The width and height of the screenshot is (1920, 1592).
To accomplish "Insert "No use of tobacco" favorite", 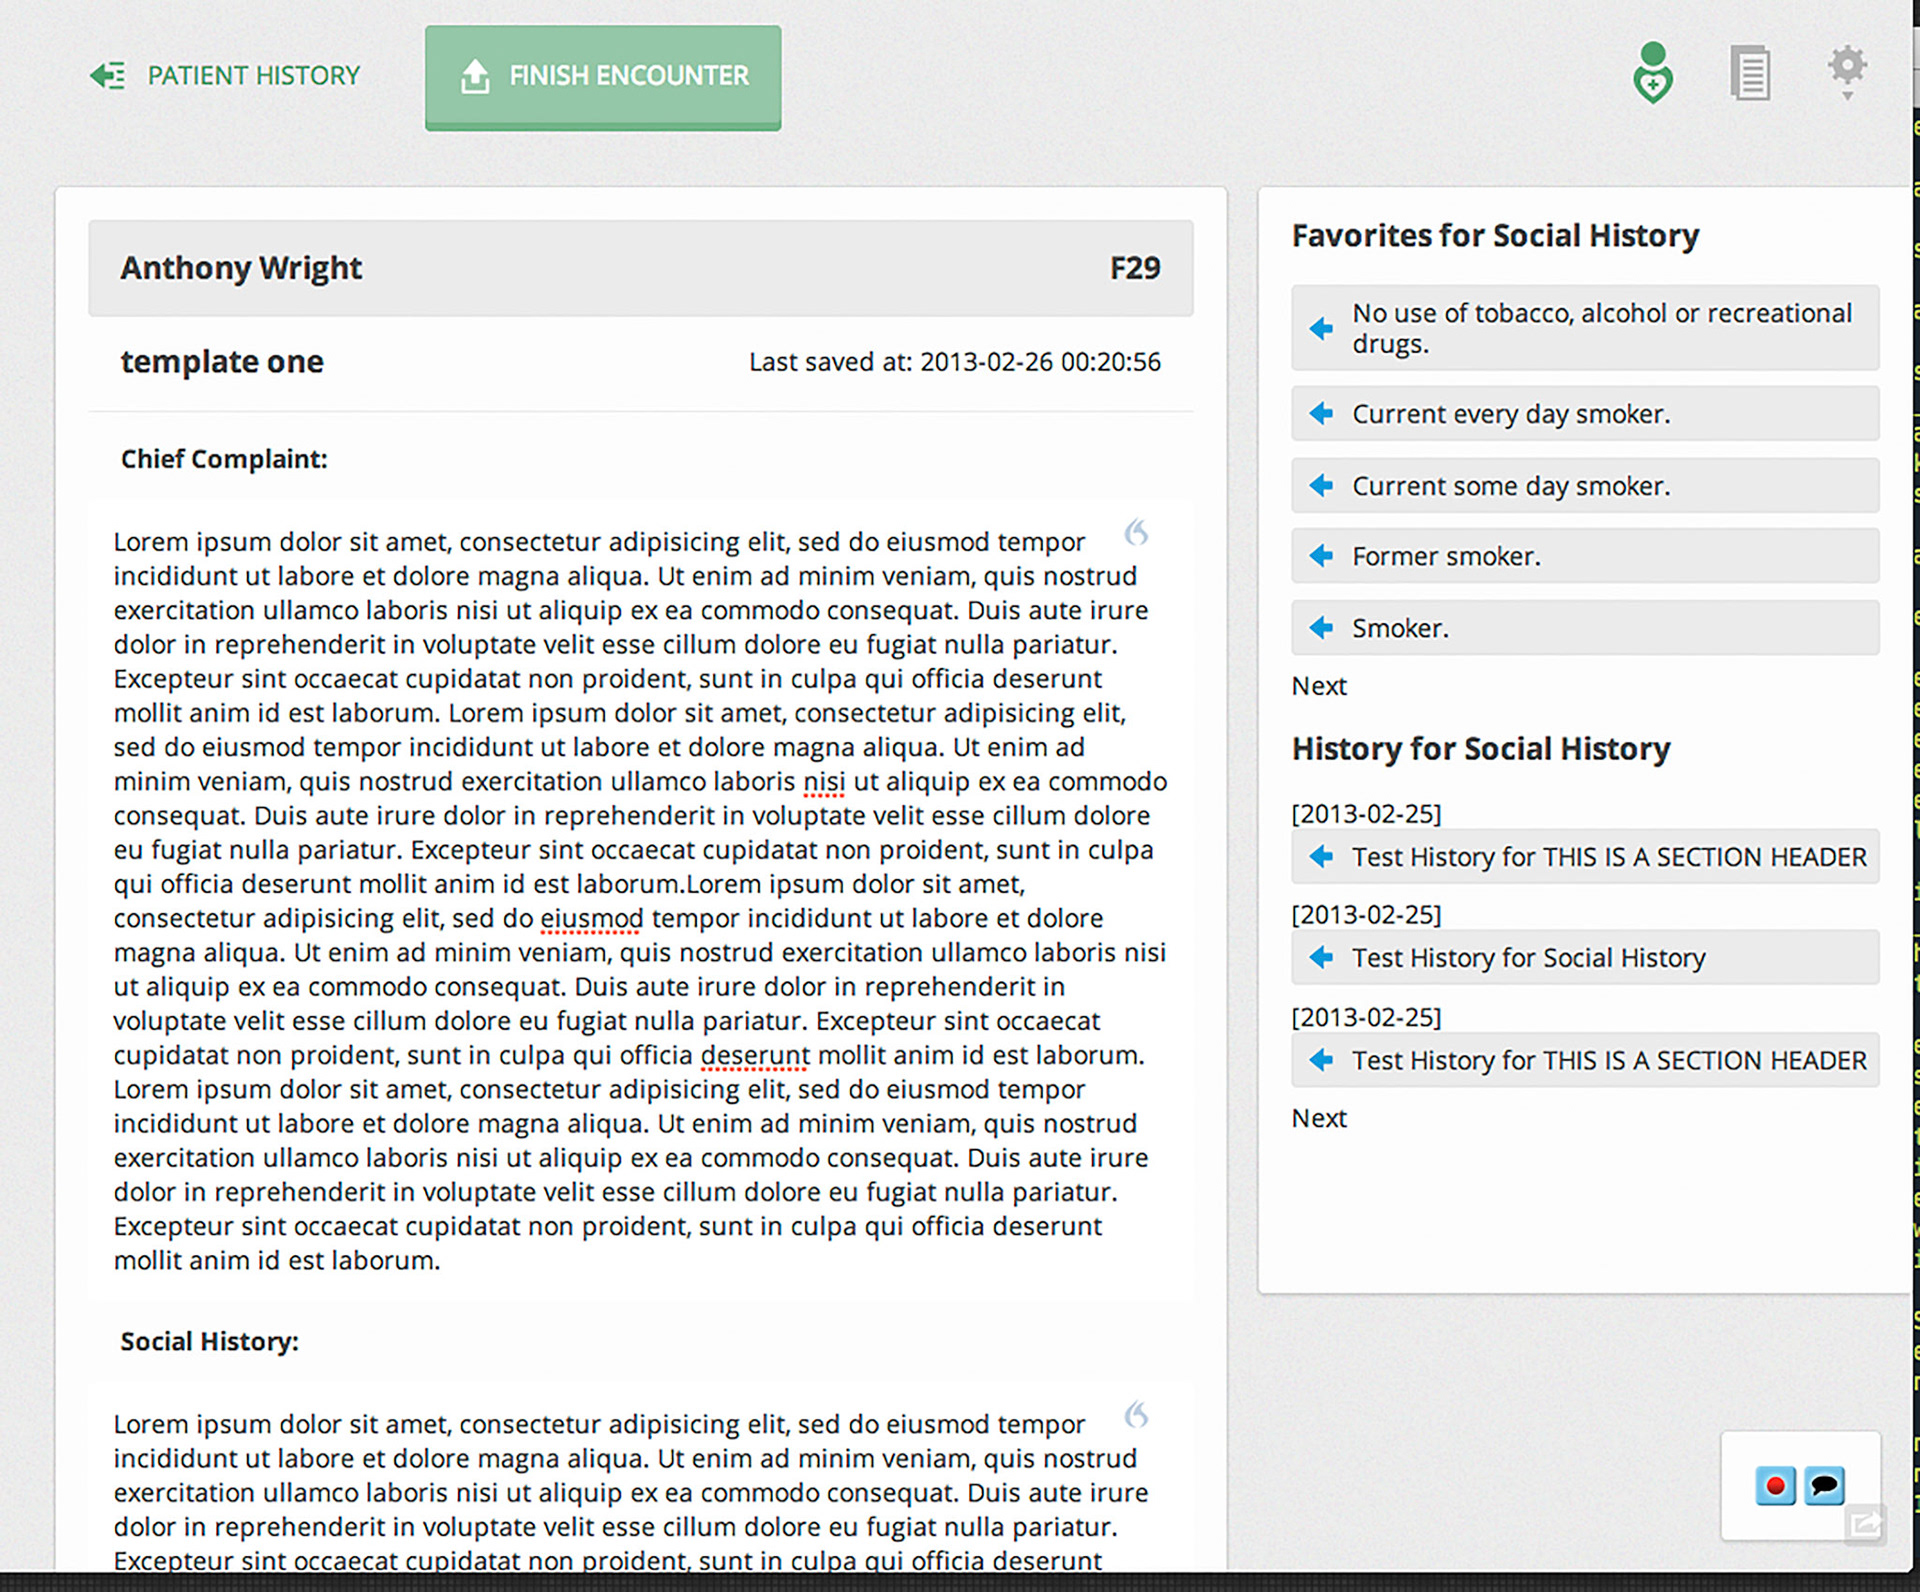I will 1321,328.
